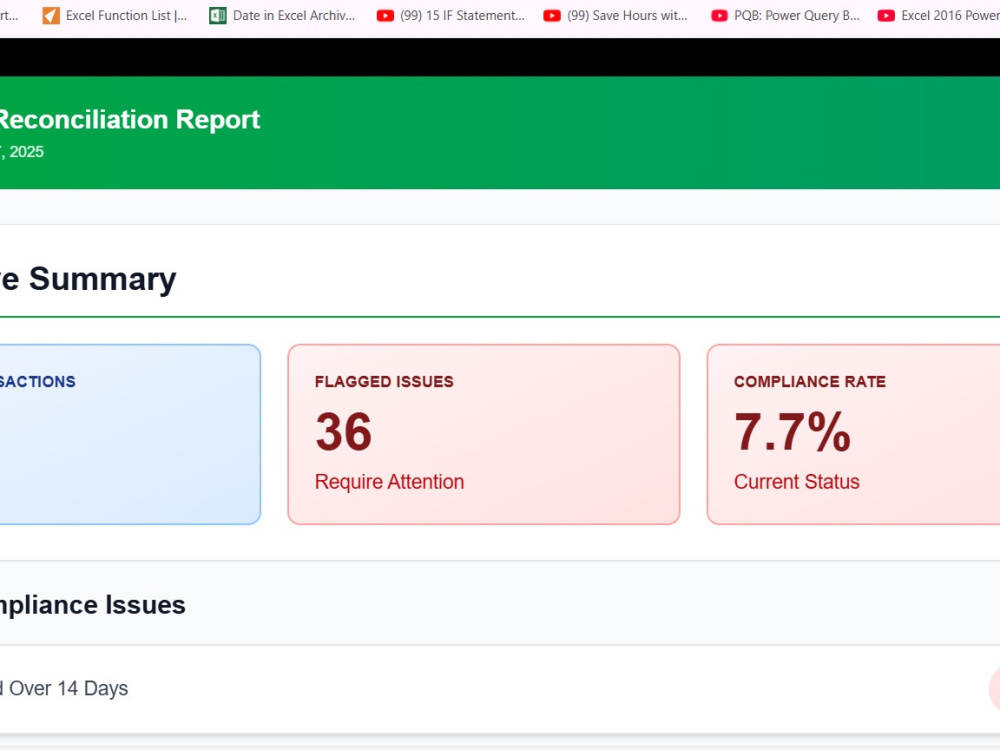This screenshot has width=1000, height=750.
Task: Click the YouTube icon beside 15 IF Statement
Action: click(x=385, y=15)
